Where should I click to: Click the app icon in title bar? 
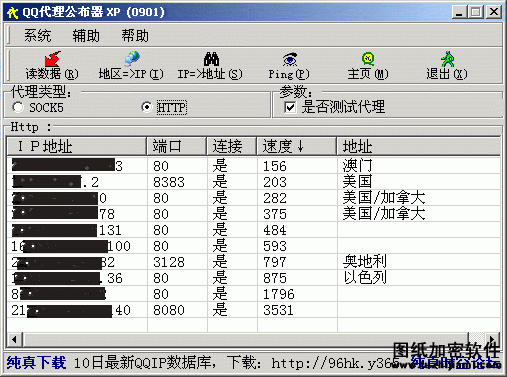(x=12, y=13)
